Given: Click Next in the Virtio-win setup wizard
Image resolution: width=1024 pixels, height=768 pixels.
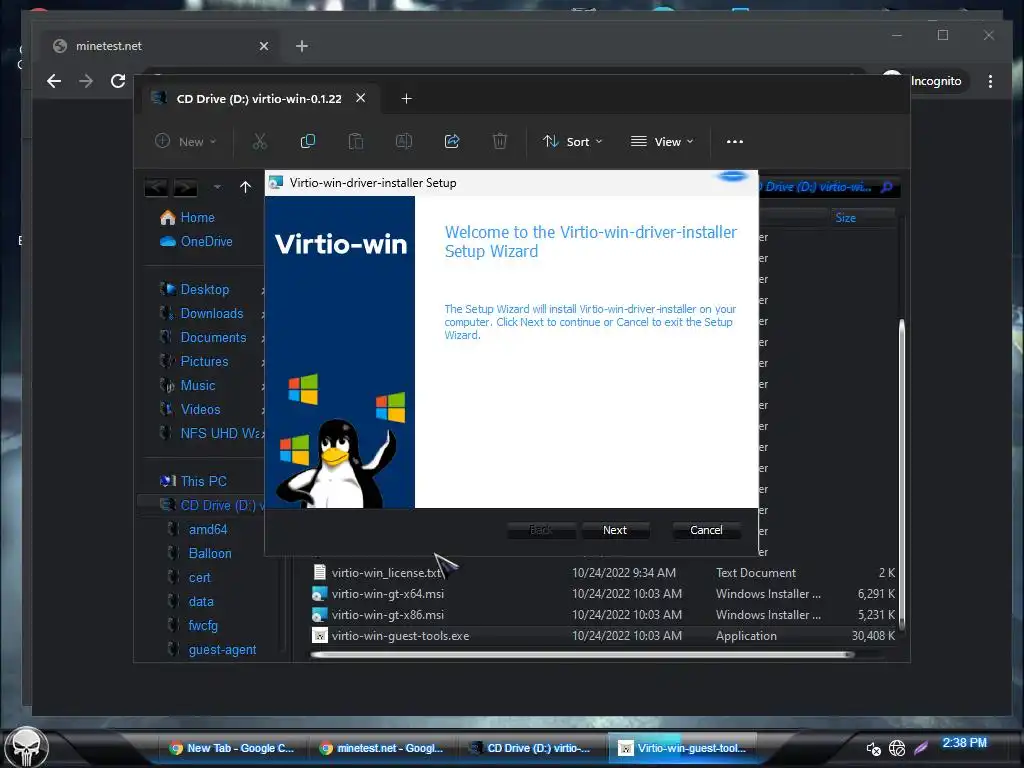Looking at the screenshot, I should coord(615,530).
